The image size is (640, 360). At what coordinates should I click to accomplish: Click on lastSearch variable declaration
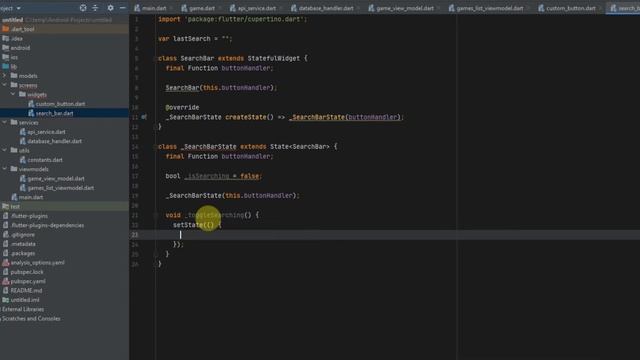point(191,39)
